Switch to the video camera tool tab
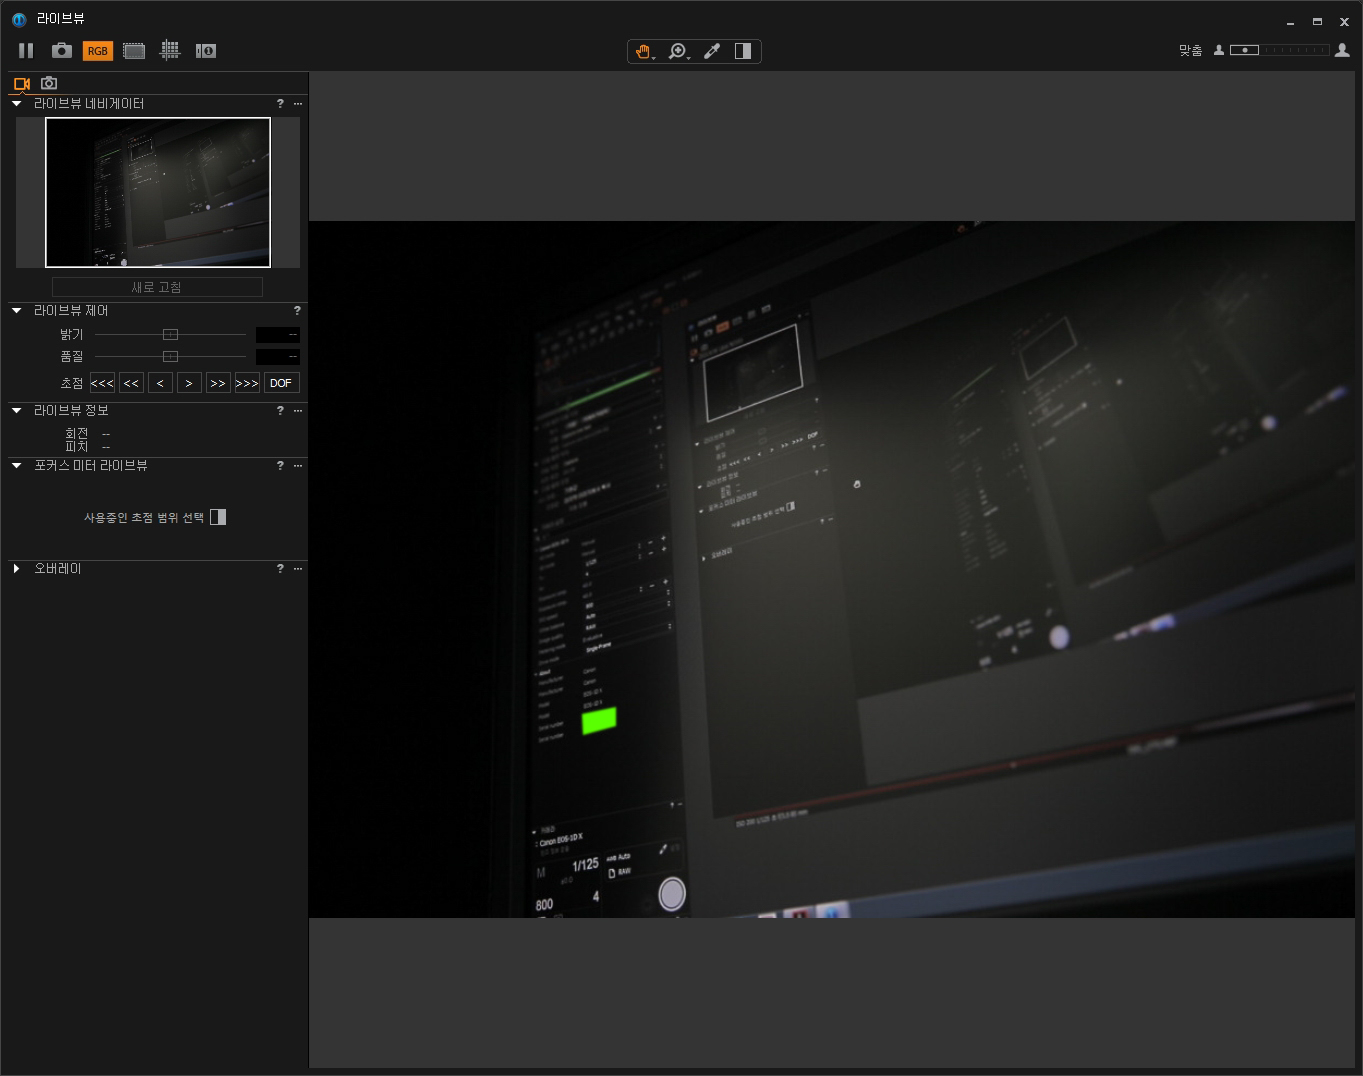This screenshot has width=1363, height=1076. (x=22, y=84)
